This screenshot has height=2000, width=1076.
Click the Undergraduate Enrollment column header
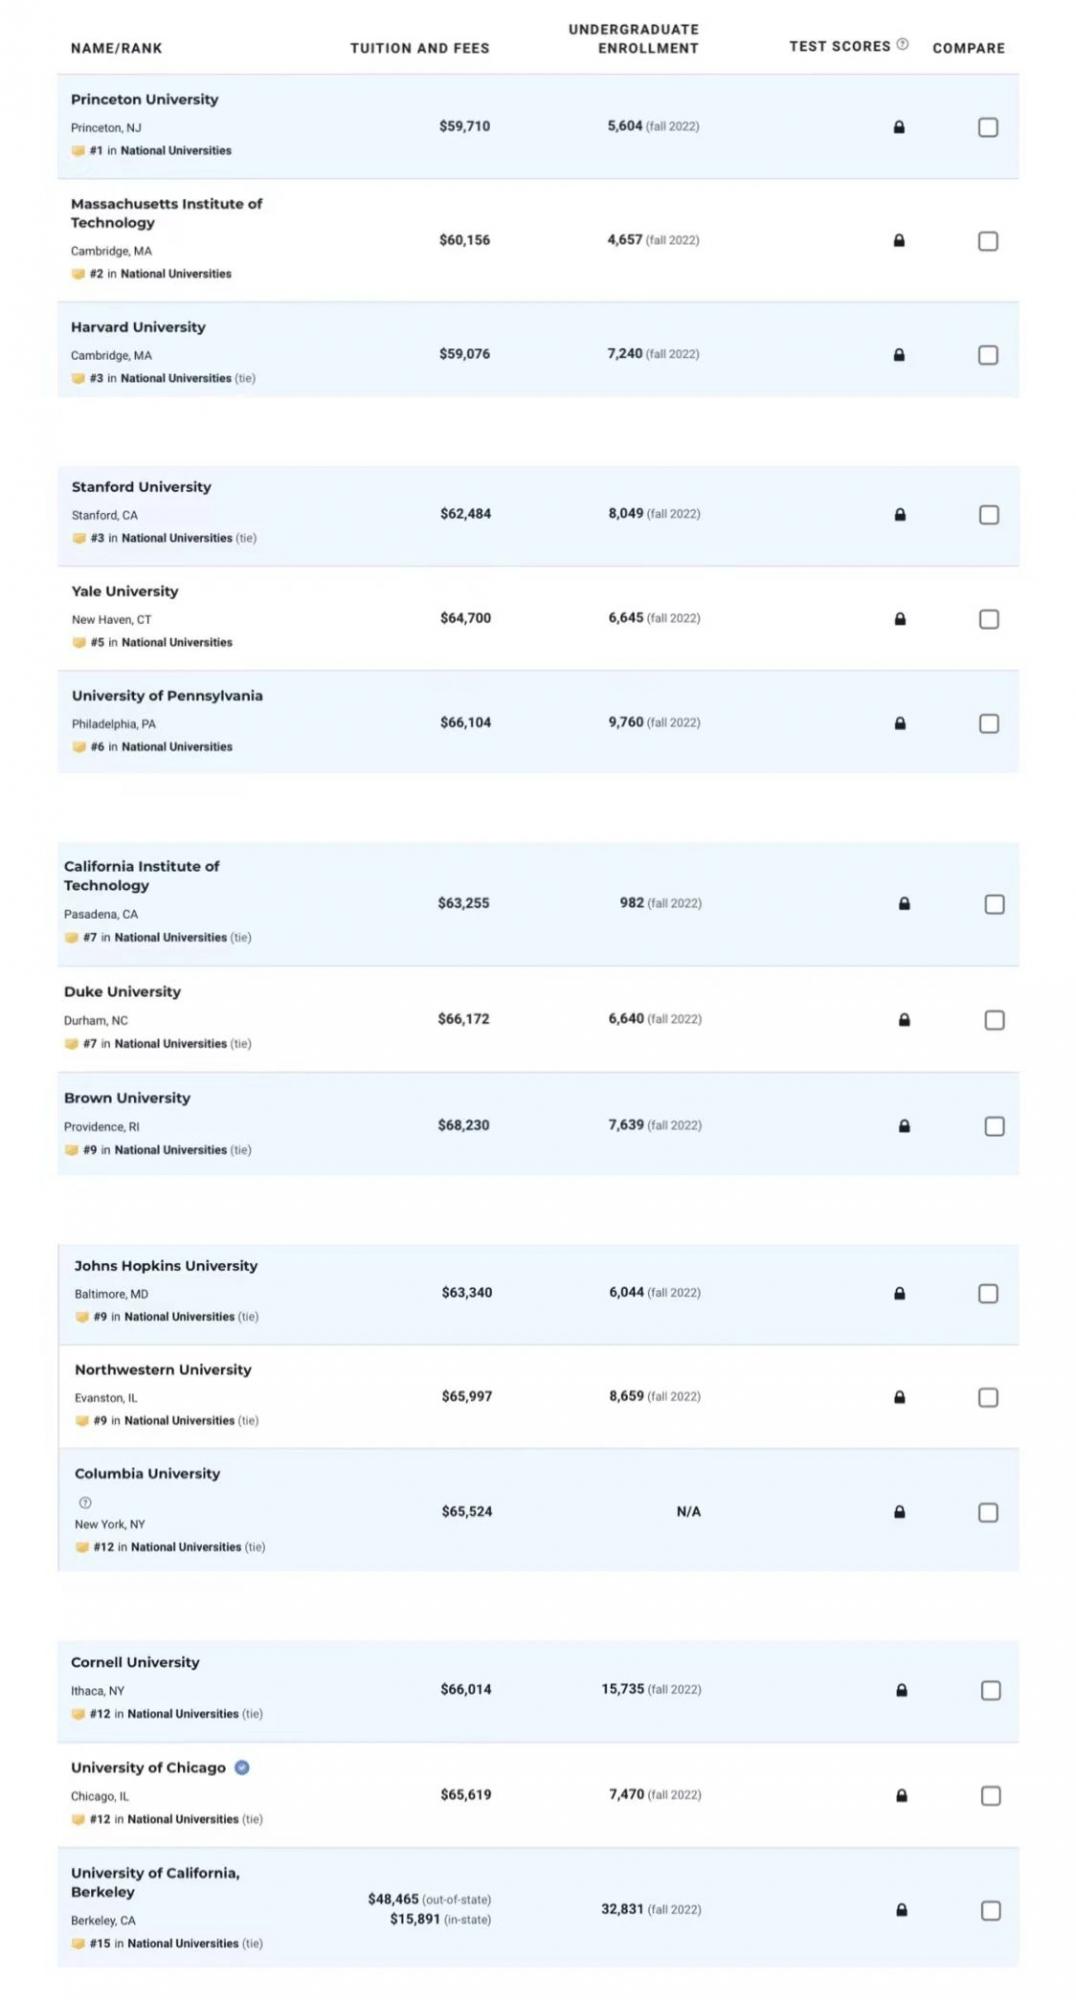tap(634, 38)
